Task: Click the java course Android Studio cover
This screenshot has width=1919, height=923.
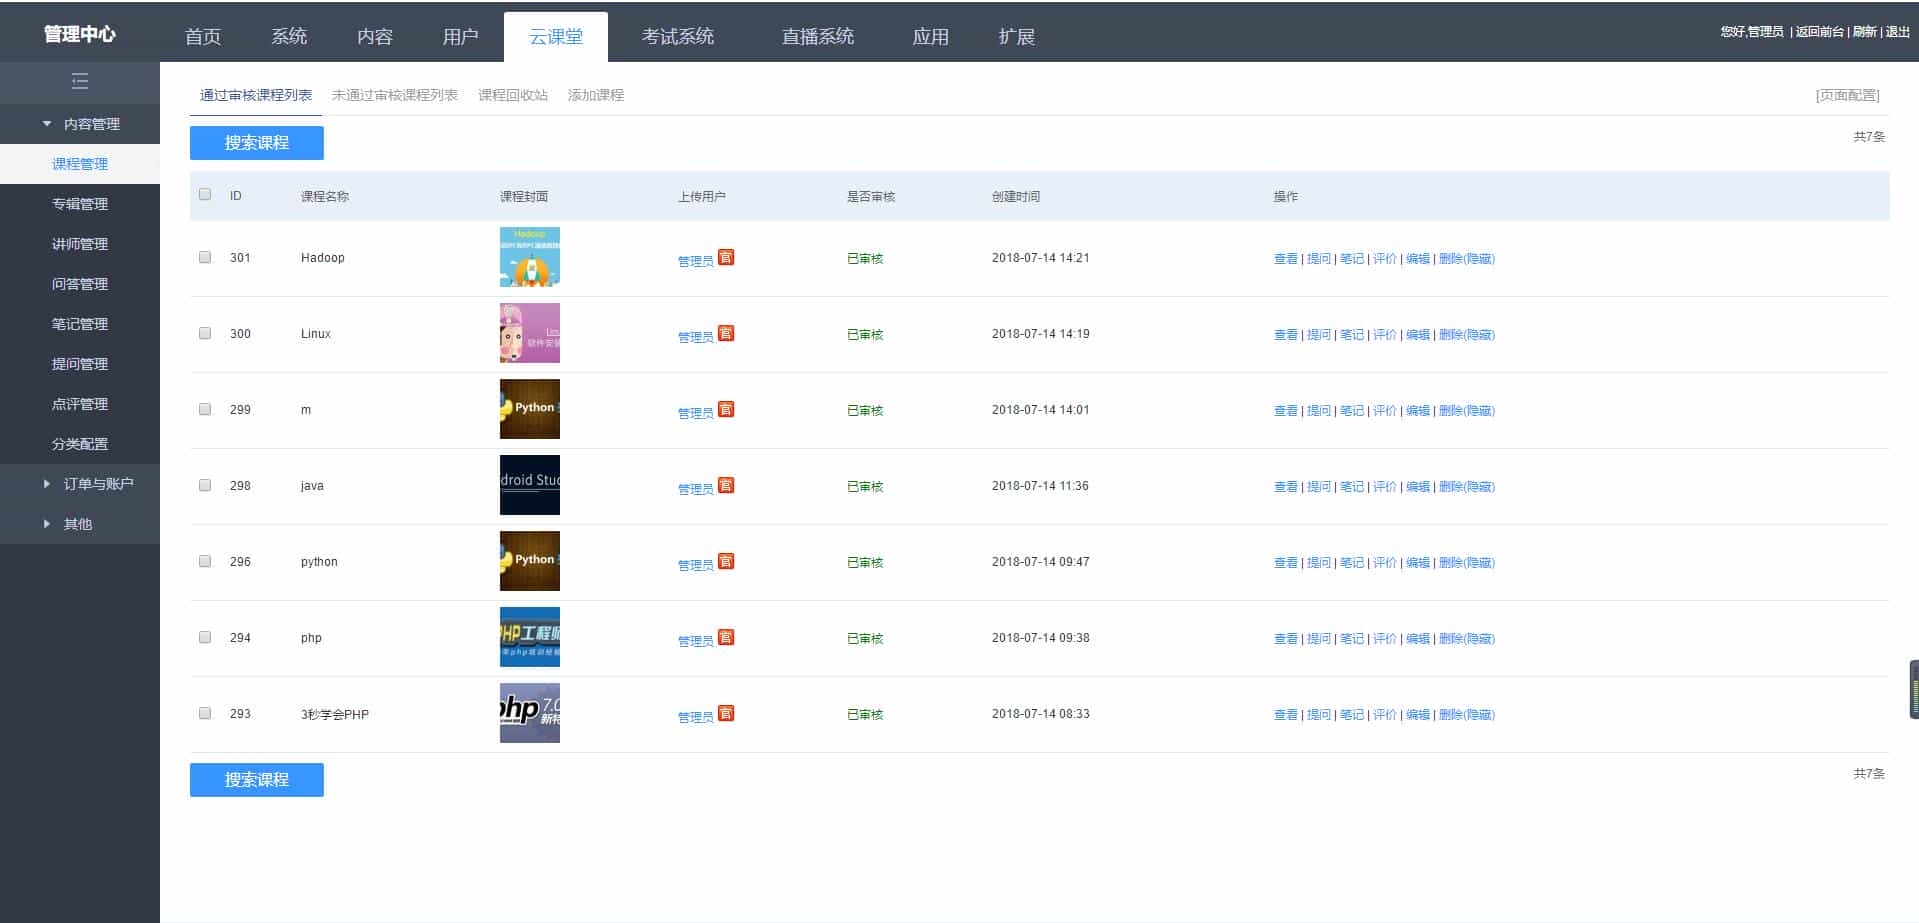Action: coord(529,485)
